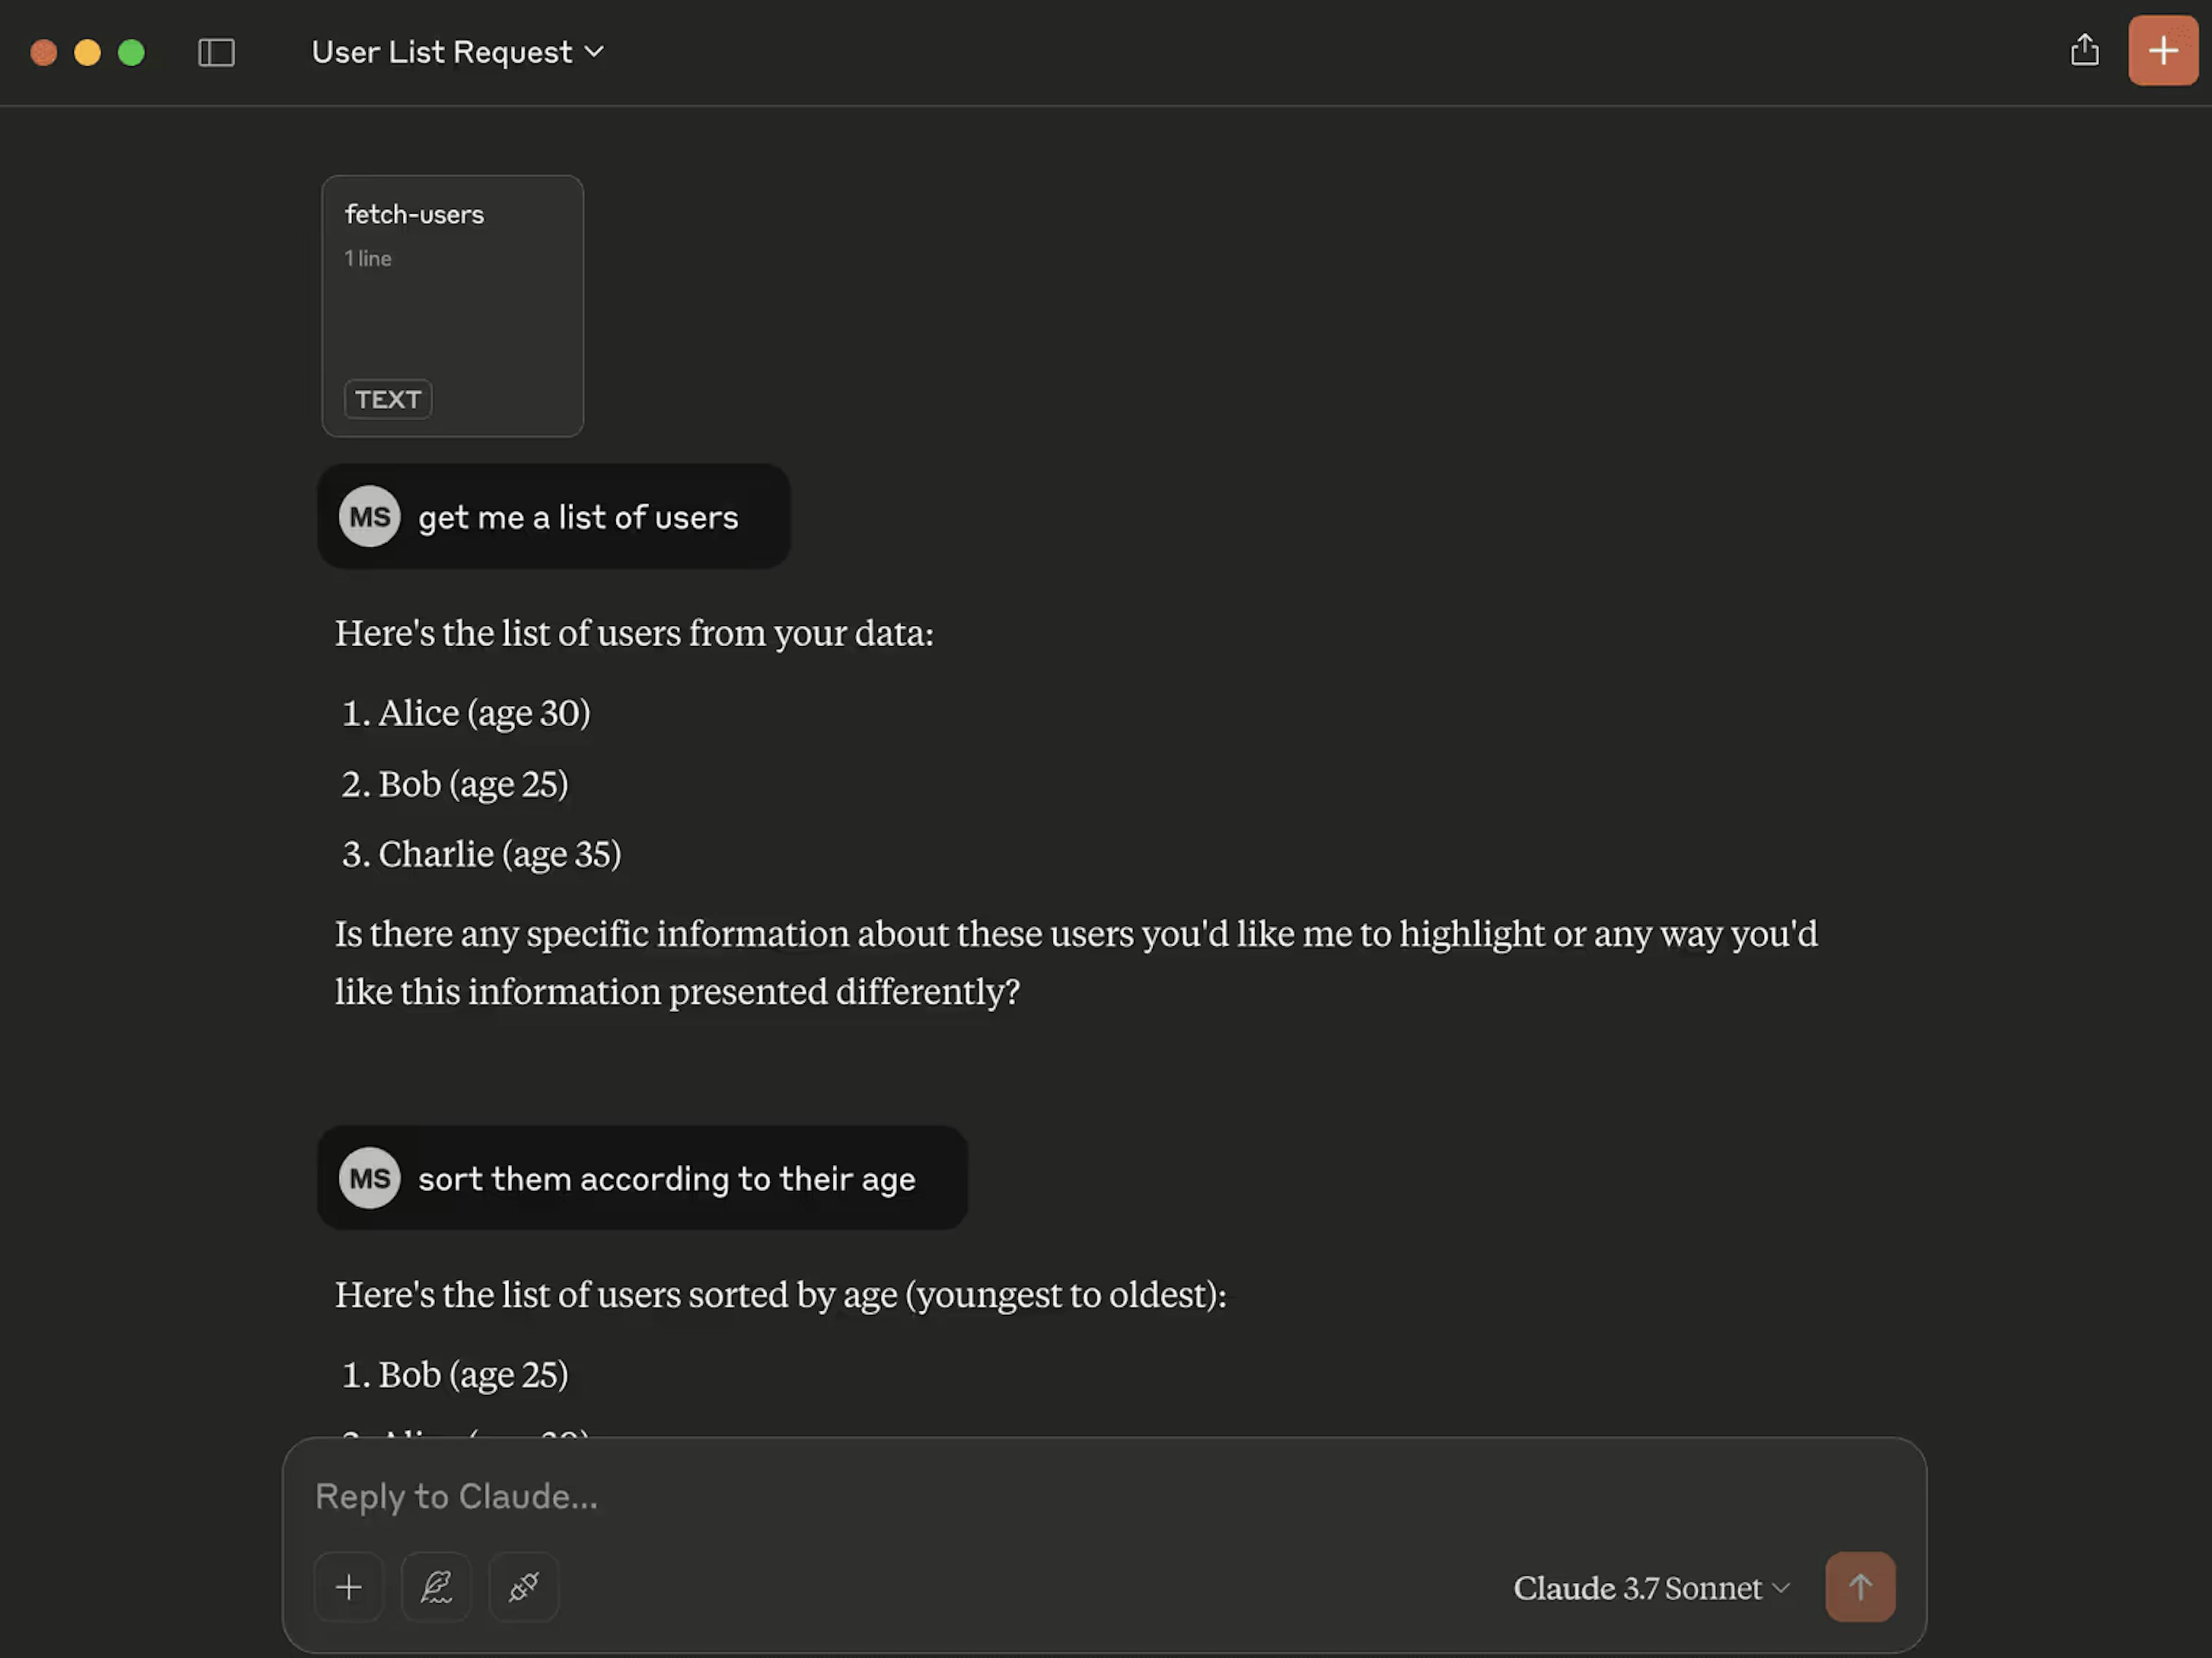2212x1658 pixels.
Task: Click the "Alice (age 30)" list entry
Action: pos(484,713)
